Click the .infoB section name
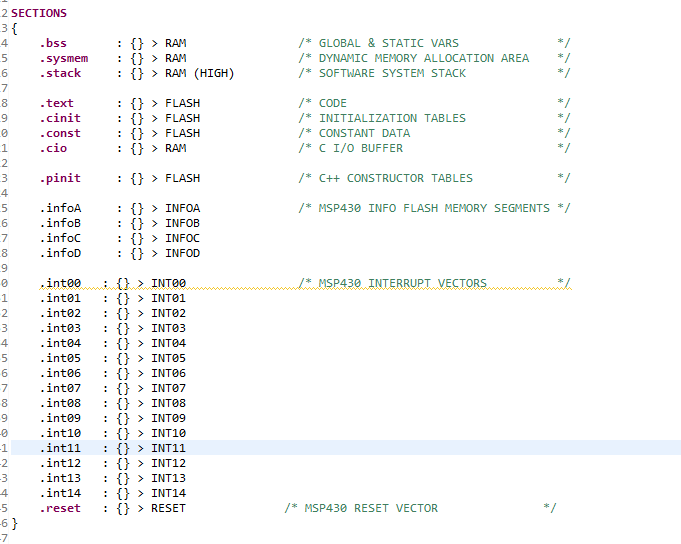681x544 pixels. pyautogui.click(x=60, y=224)
